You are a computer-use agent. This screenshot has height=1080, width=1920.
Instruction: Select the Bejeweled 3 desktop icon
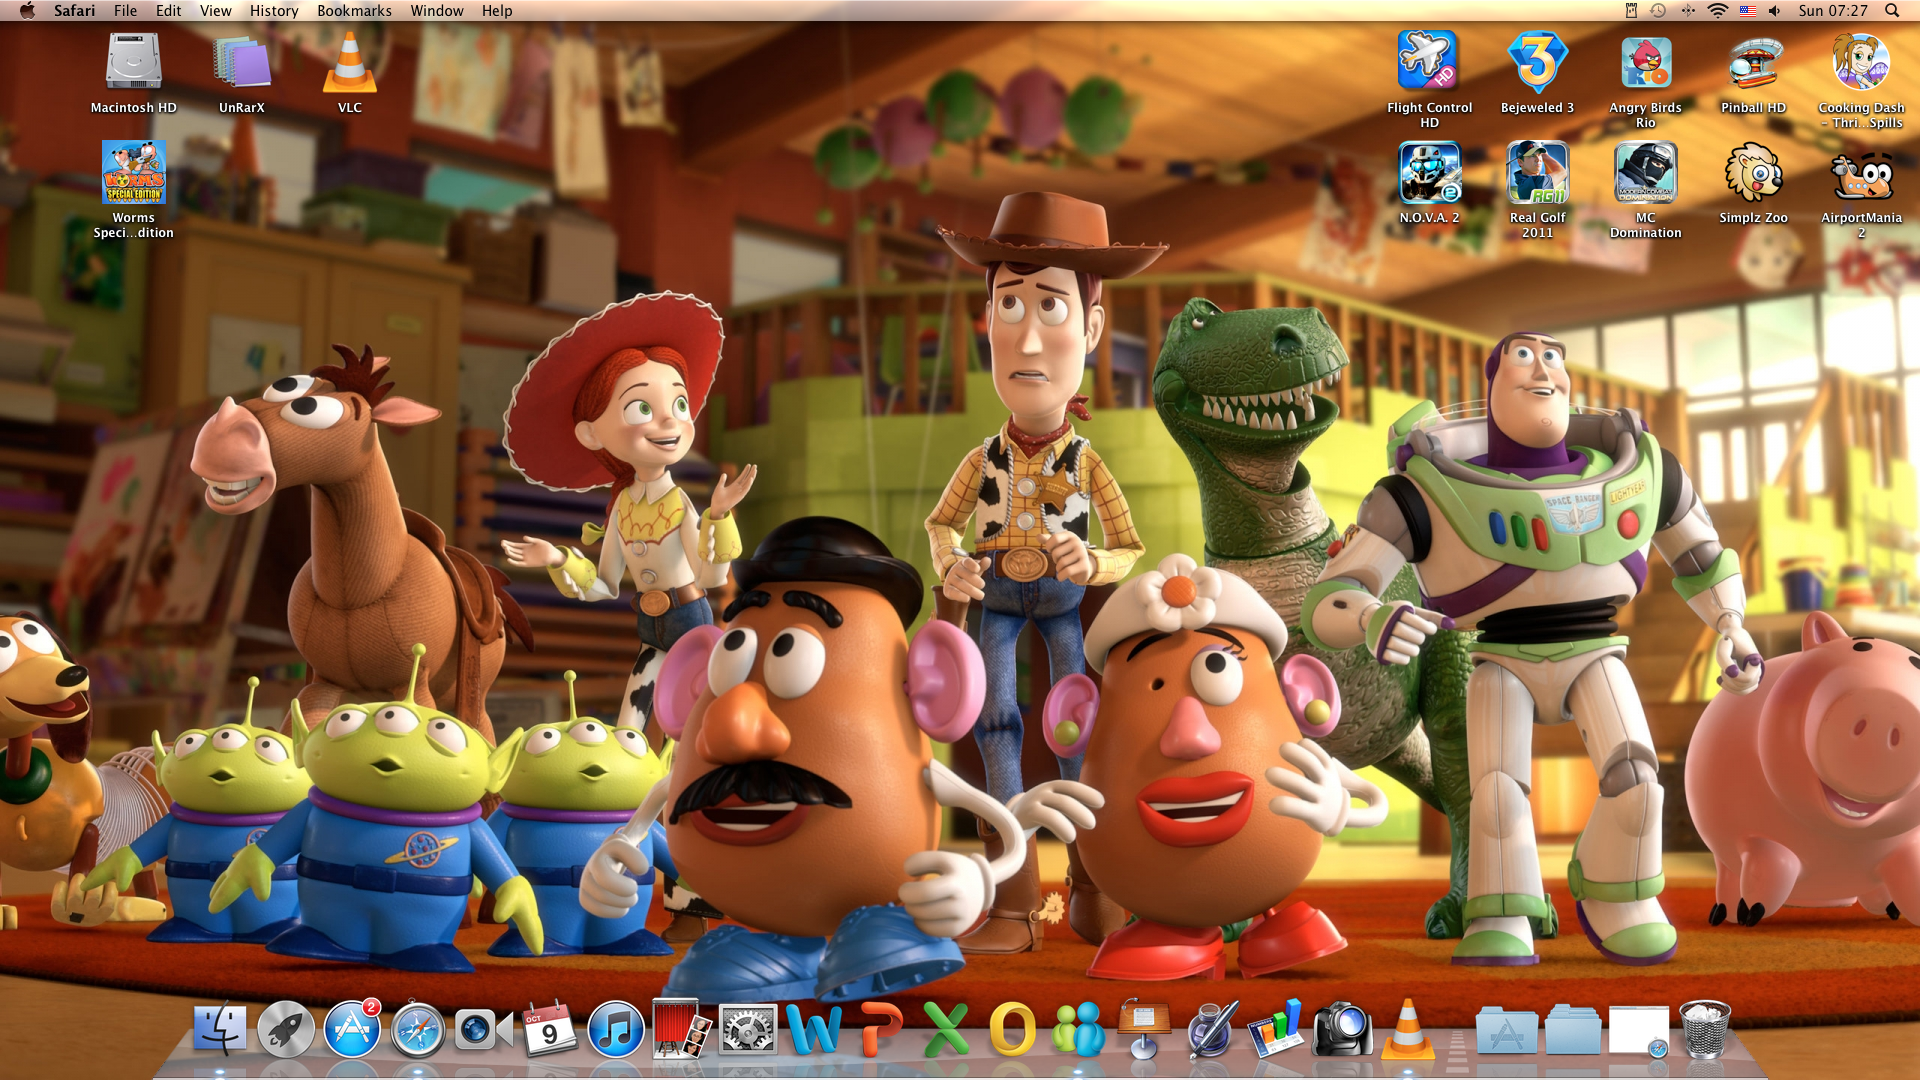coord(1537,63)
